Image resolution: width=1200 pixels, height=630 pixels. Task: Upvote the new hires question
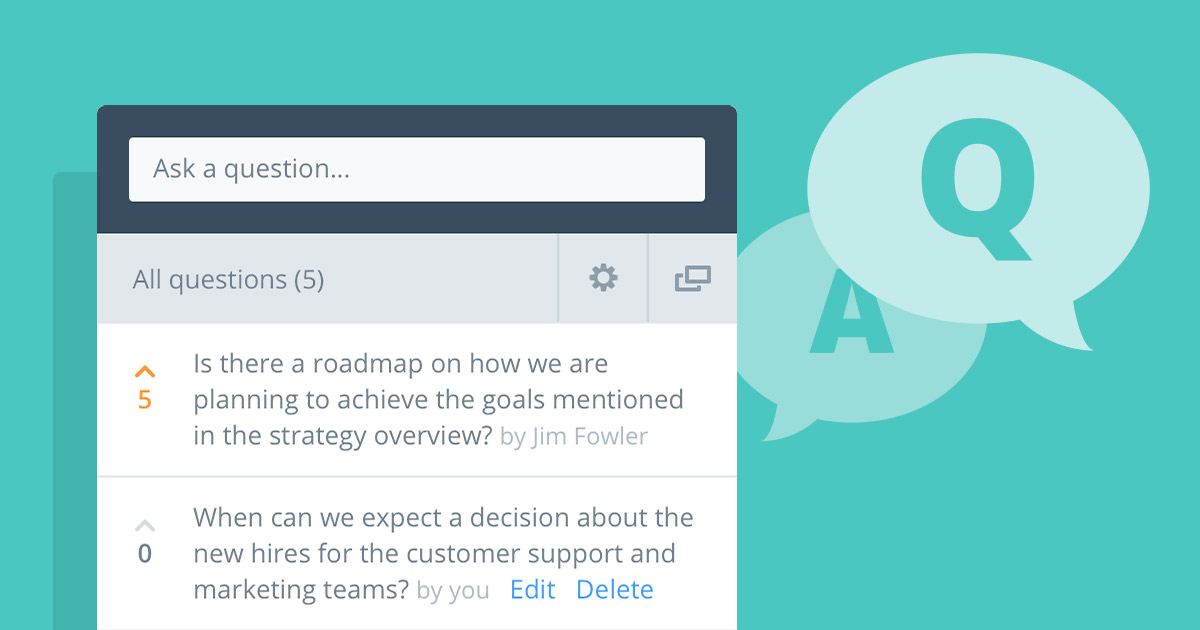(145, 525)
